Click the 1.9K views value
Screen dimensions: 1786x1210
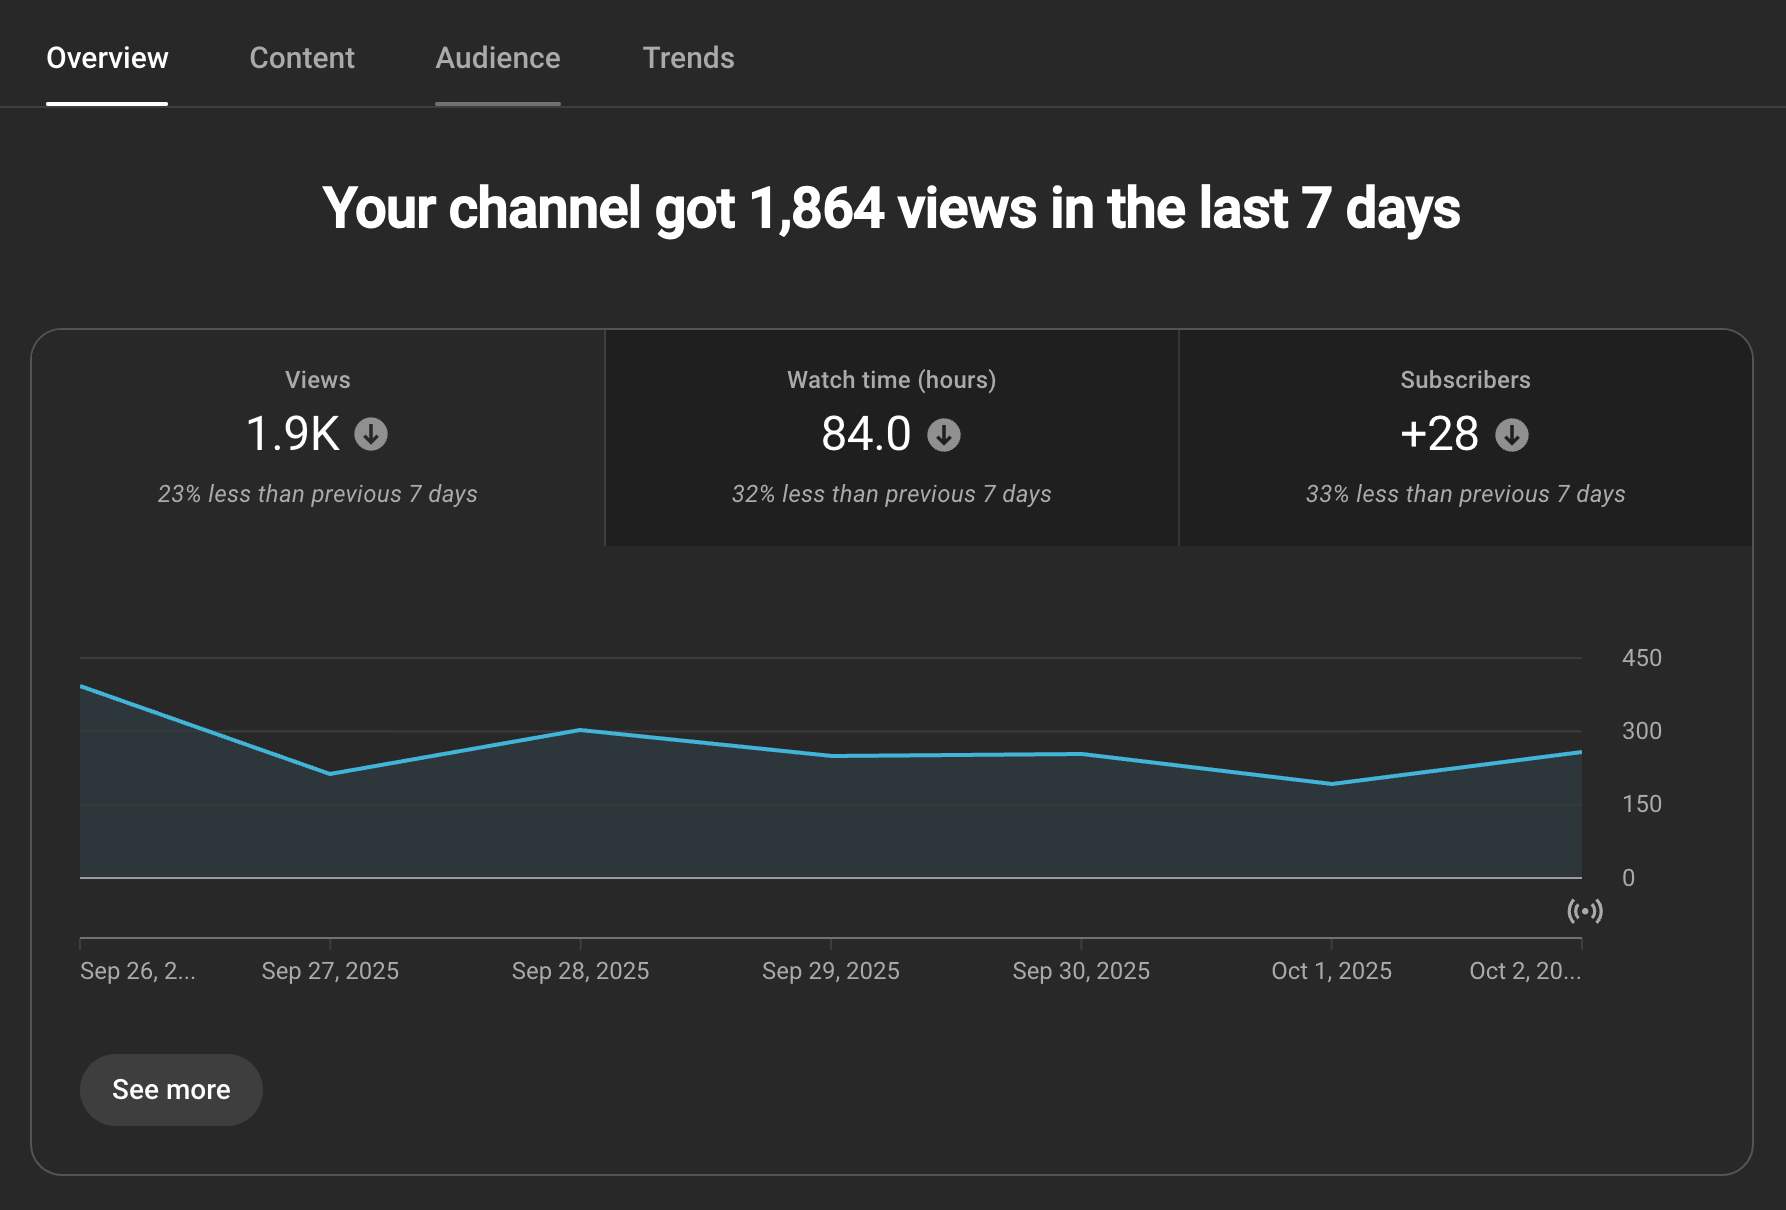[293, 434]
